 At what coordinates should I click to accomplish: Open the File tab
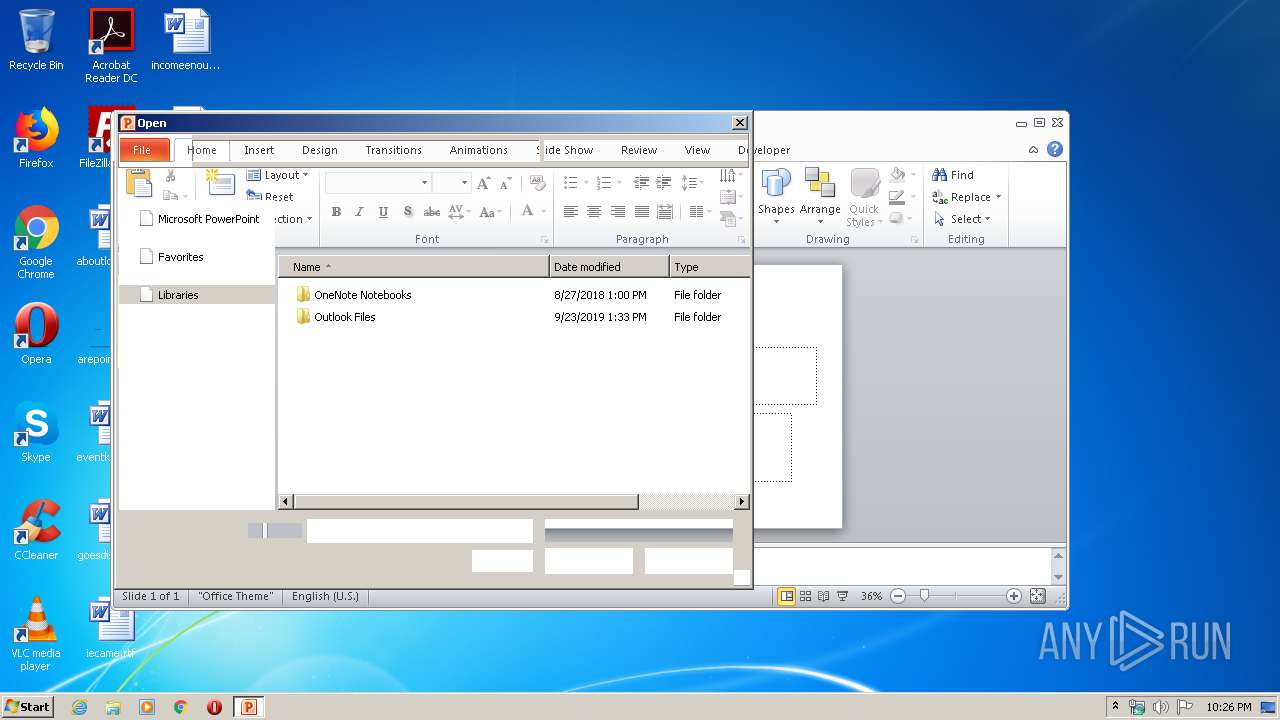(x=142, y=150)
